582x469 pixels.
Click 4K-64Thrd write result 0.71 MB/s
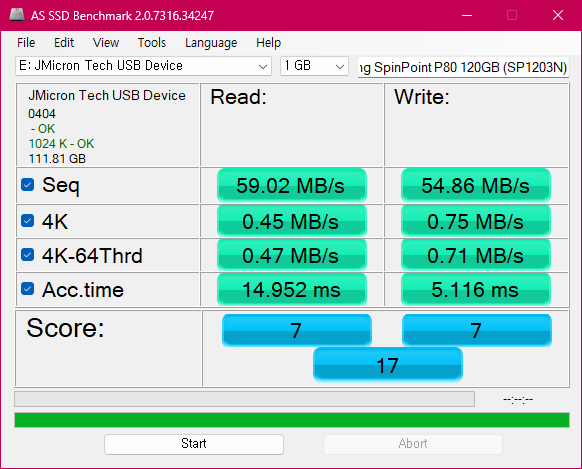(x=476, y=255)
